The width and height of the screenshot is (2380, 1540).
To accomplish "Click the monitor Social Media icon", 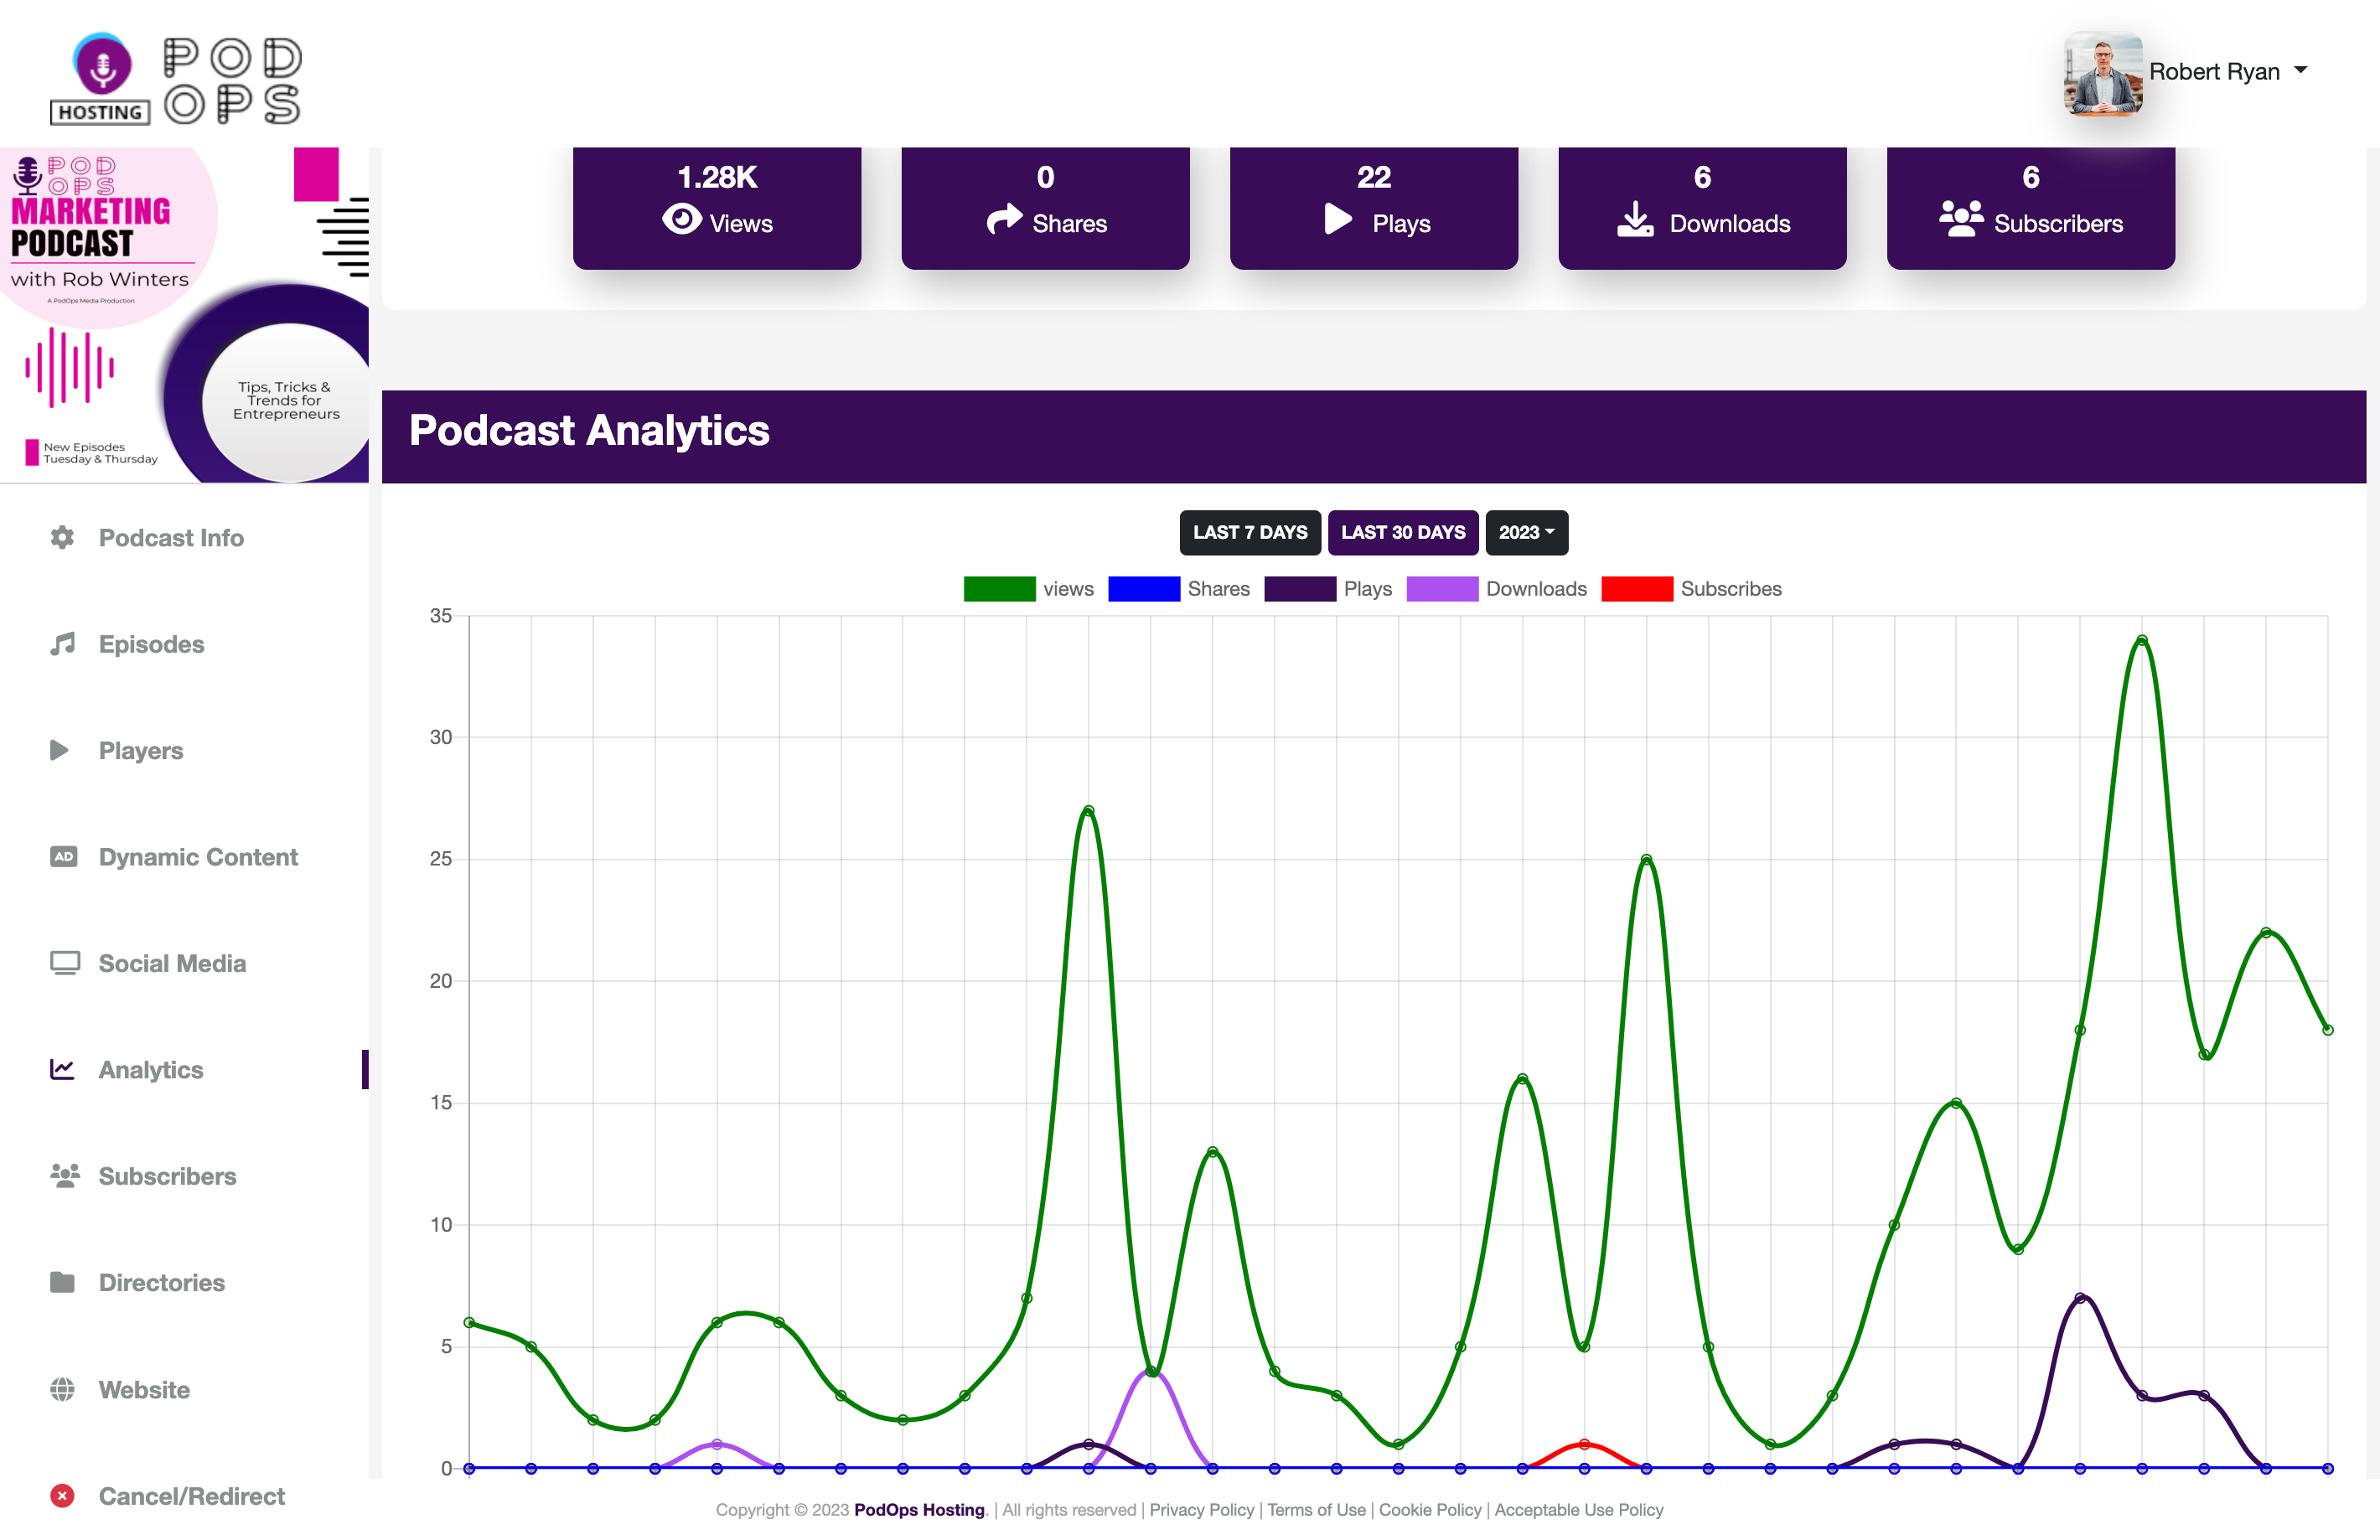I will click(64, 963).
